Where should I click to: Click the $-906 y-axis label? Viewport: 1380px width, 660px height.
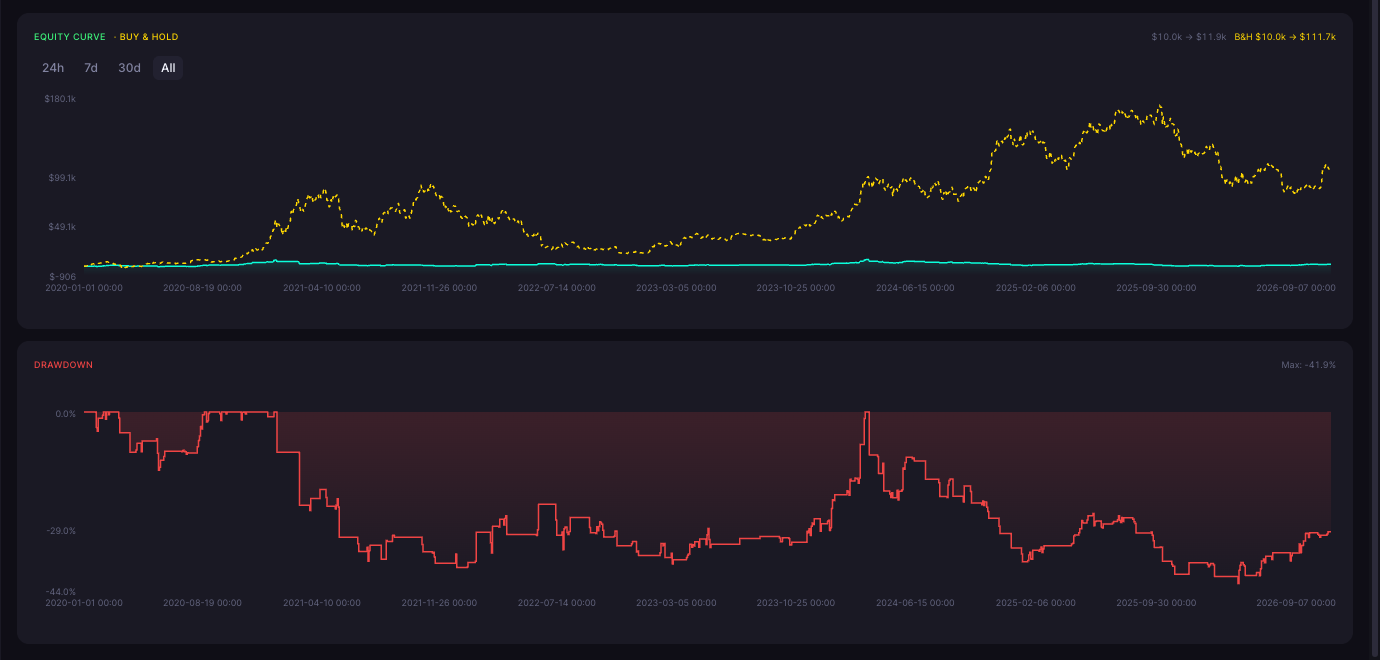[63, 276]
